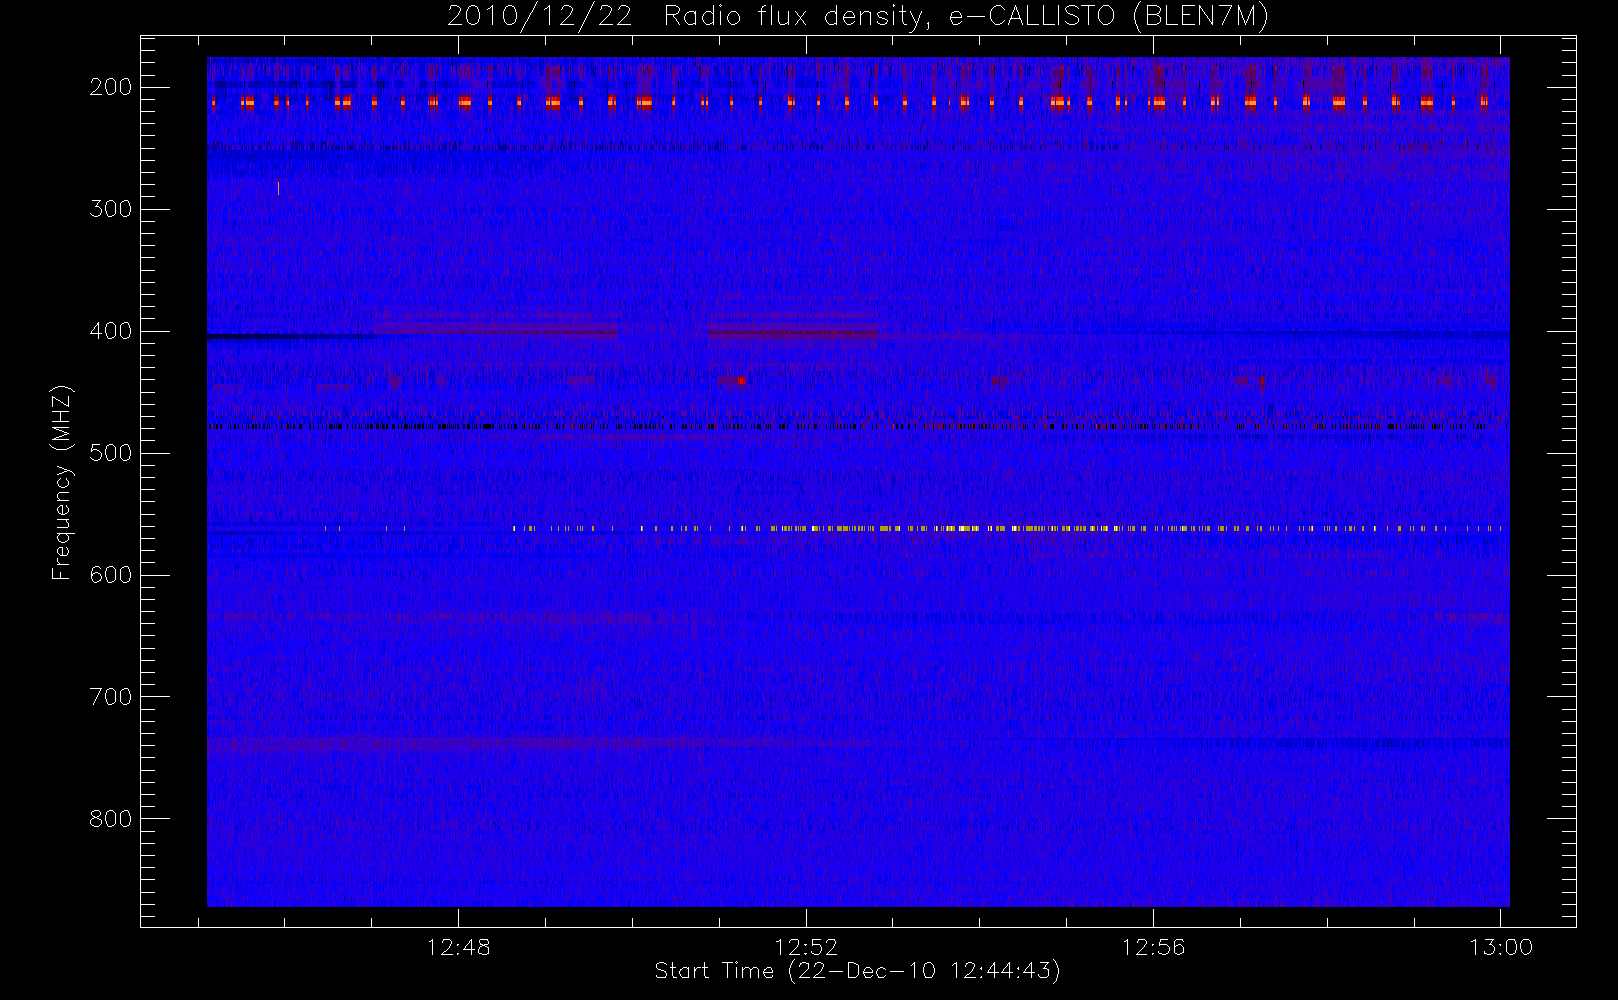Click the bright red burst near 440 MHz

point(741,380)
